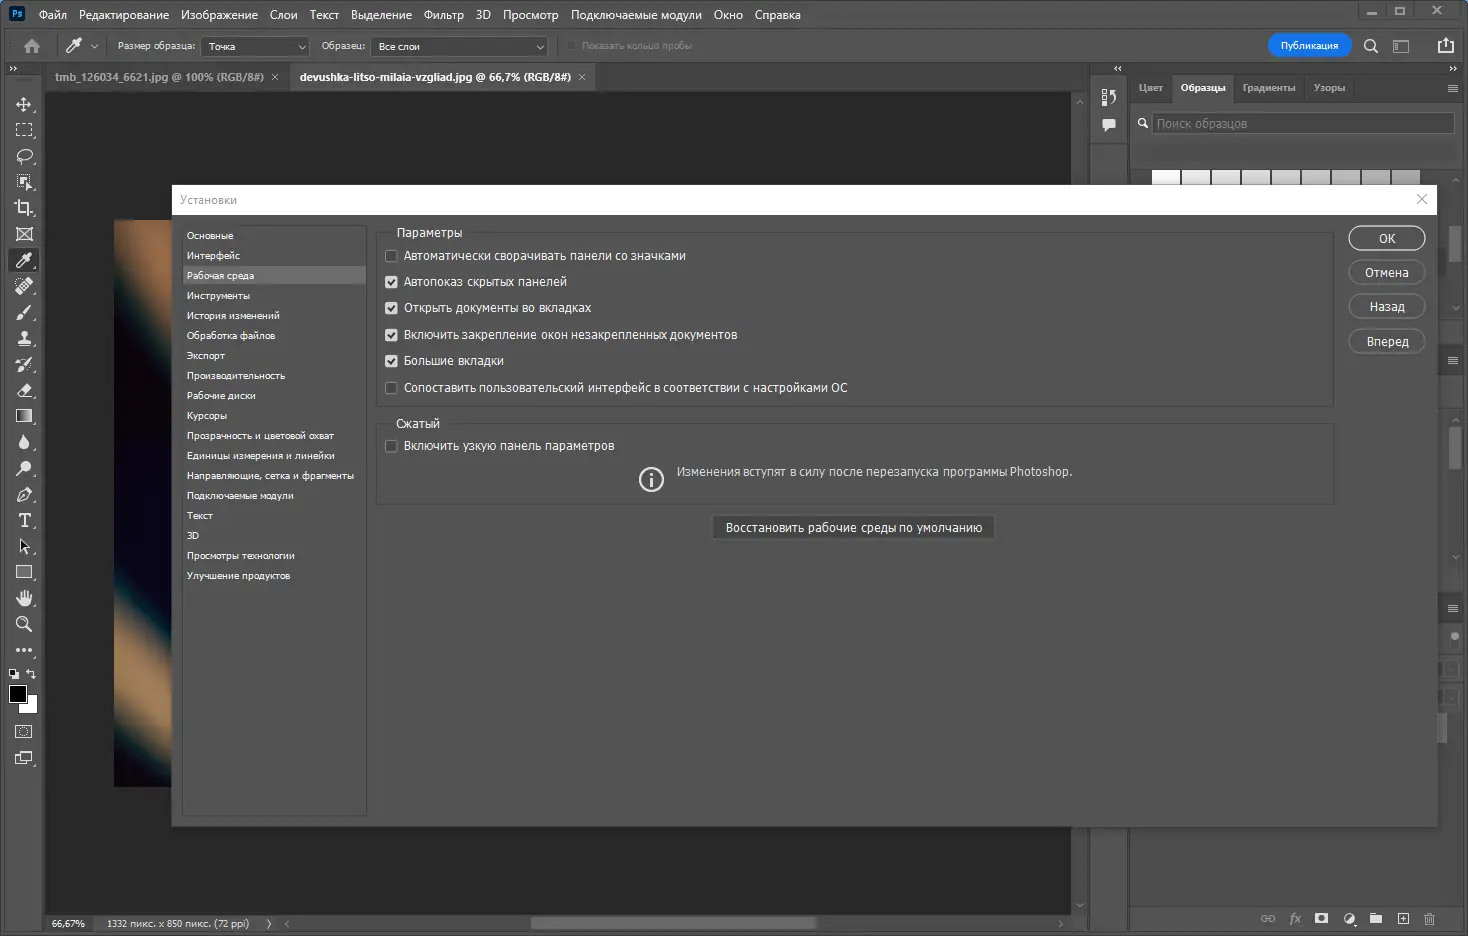
Task: Uncheck 'Открыть документы во вкладках'
Action: click(391, 308)
